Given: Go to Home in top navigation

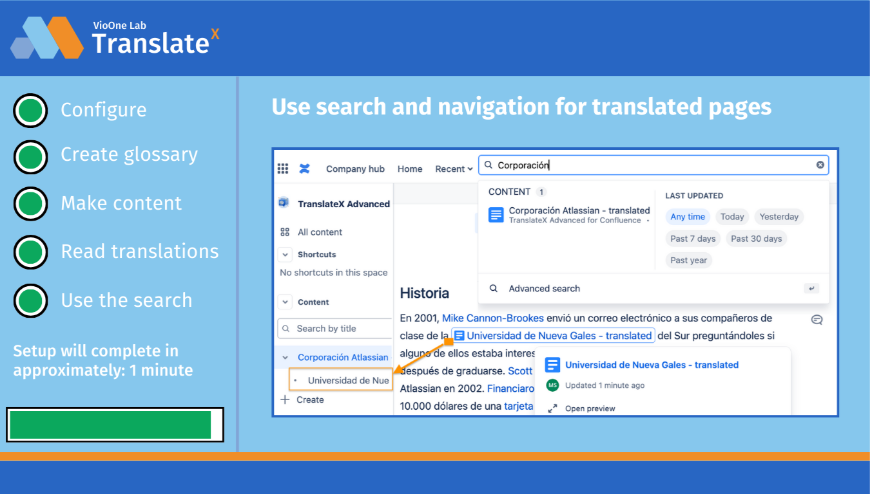Looking at the screenshot, I should 409,169.
